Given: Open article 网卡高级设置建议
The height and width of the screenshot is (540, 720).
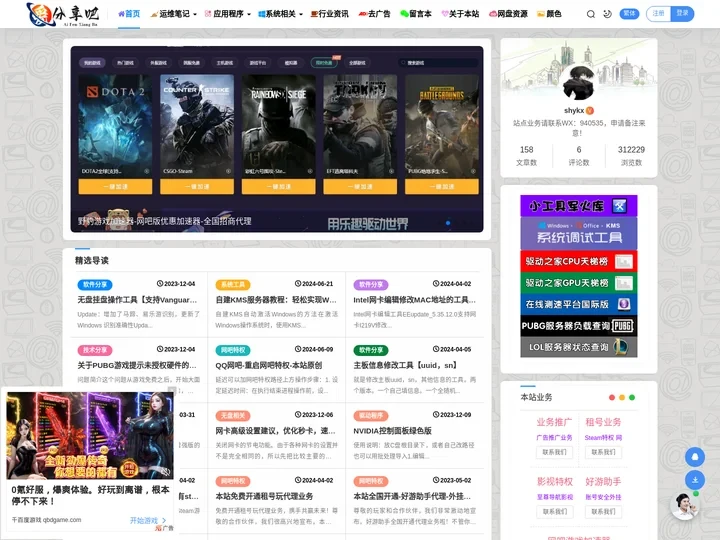Looking at the screenshot, I should 275,431.
